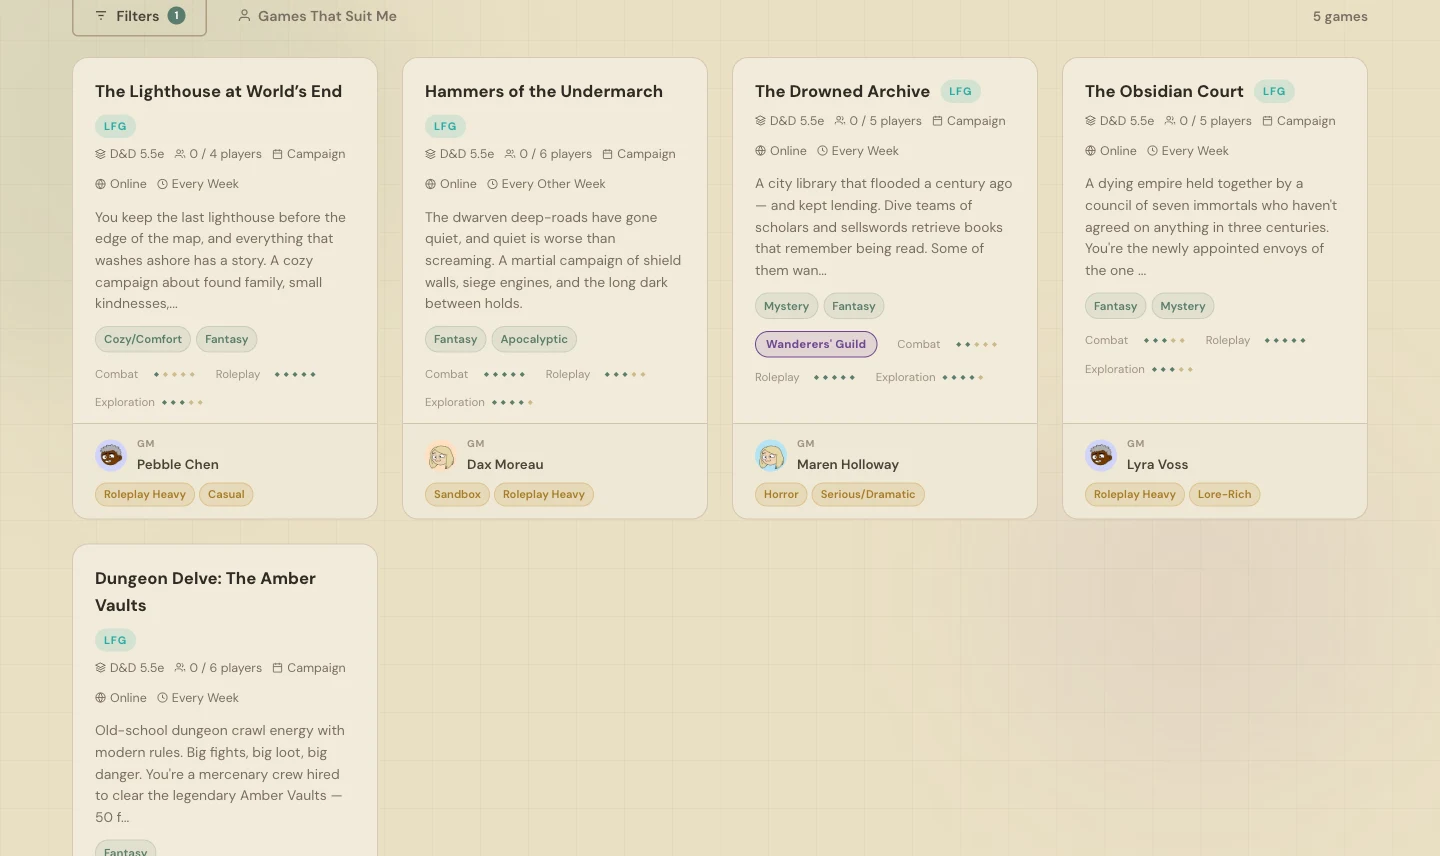The height and width of the screenshot is (856, 1440).
Task: Click calendar icon by Campaign on Drowned Archive
Action: (938, 121)
